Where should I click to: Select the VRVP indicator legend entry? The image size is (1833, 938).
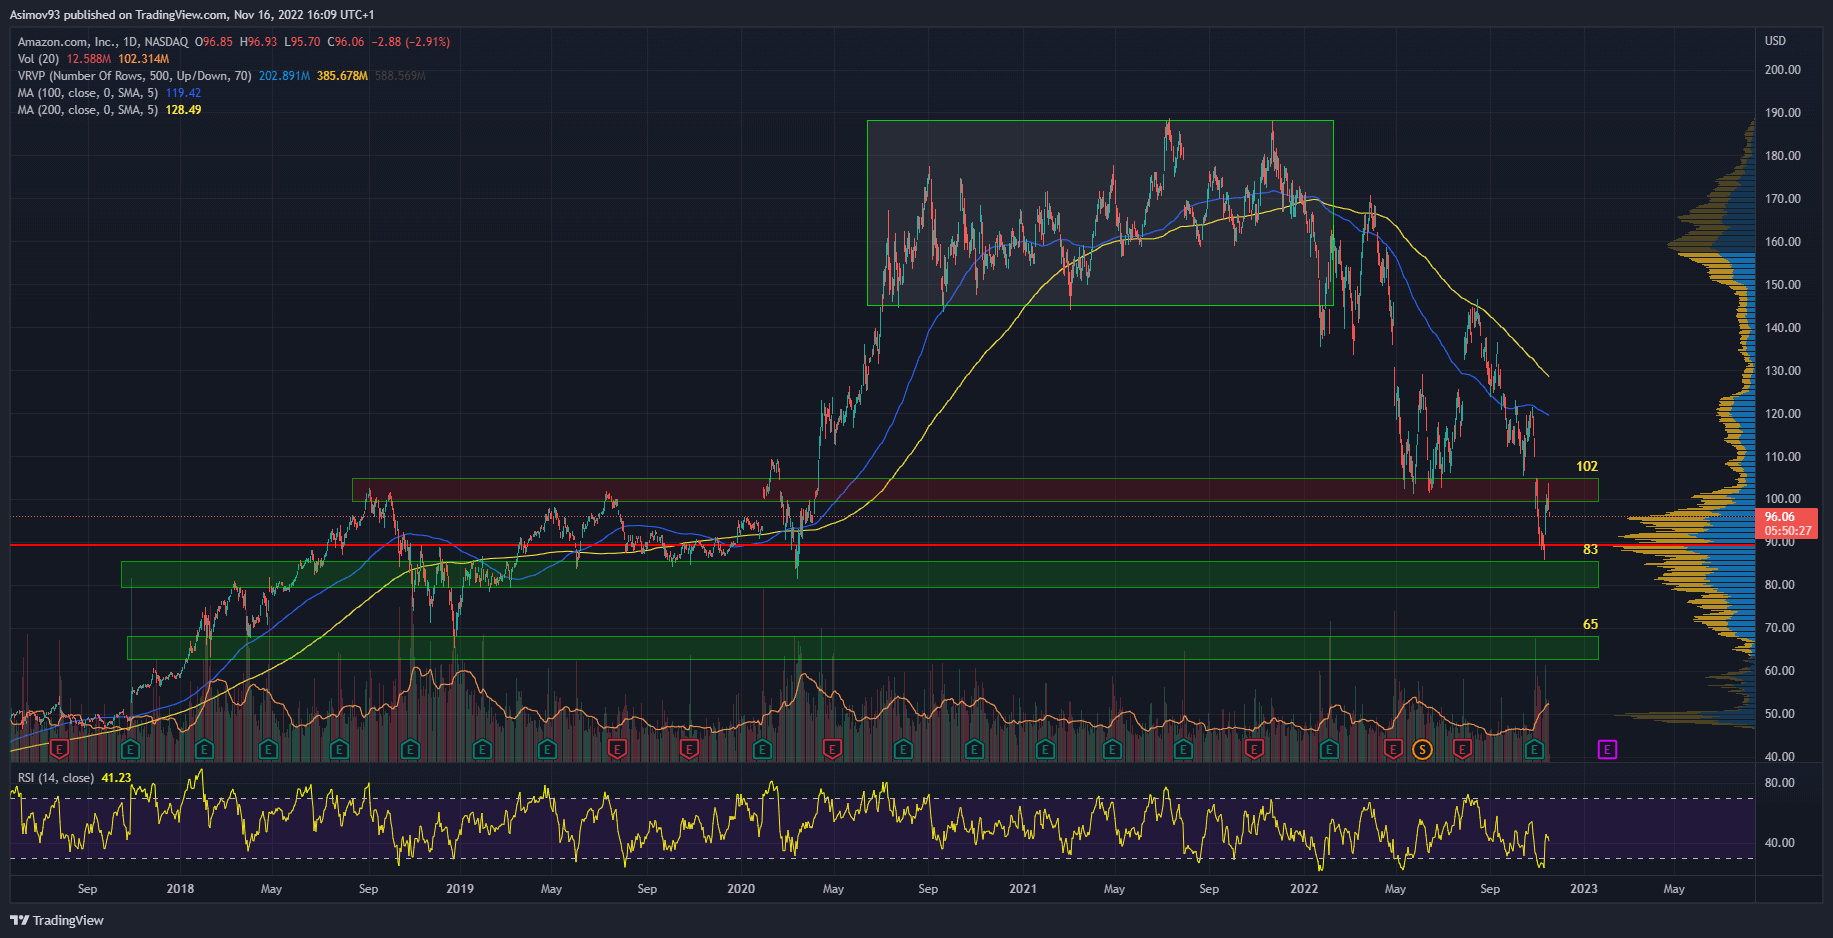point(134,76)
